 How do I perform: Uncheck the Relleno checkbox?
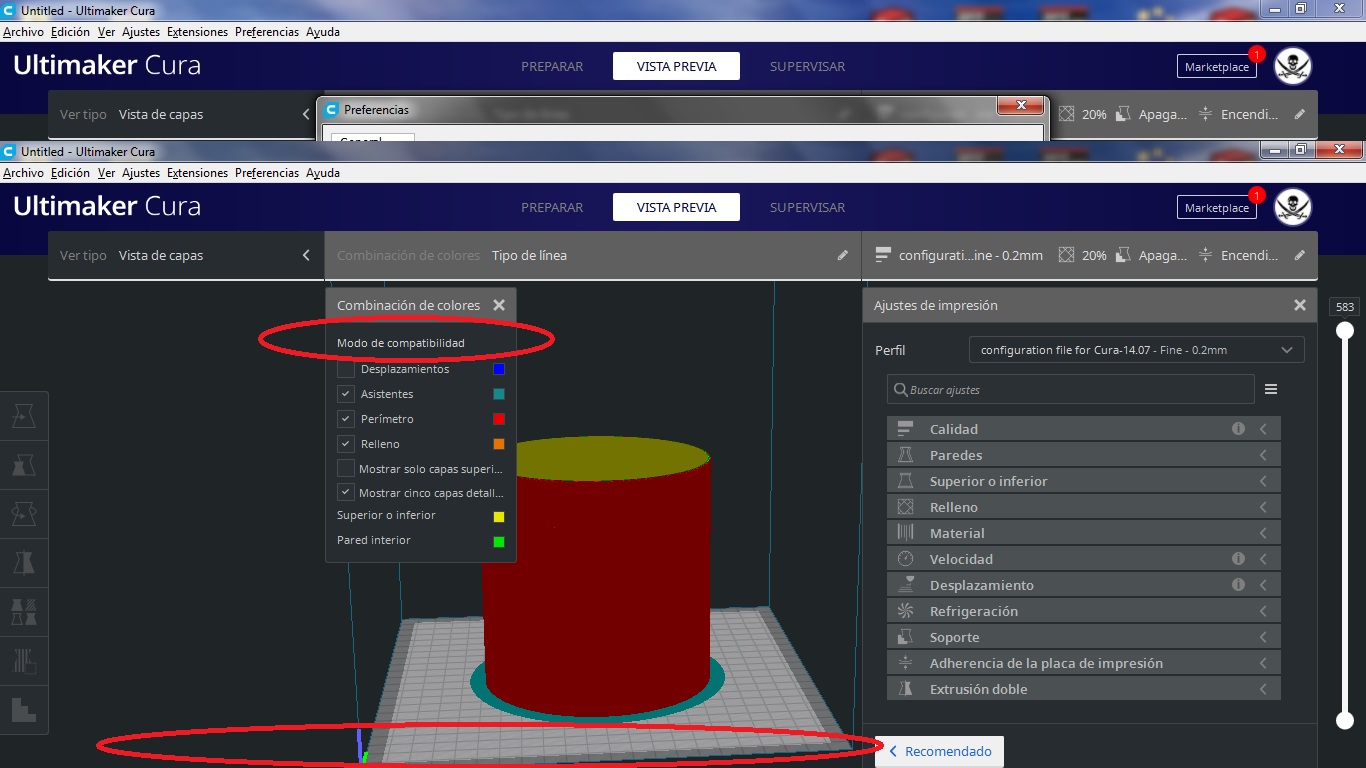pyautogui.click(x=345, y=443)
